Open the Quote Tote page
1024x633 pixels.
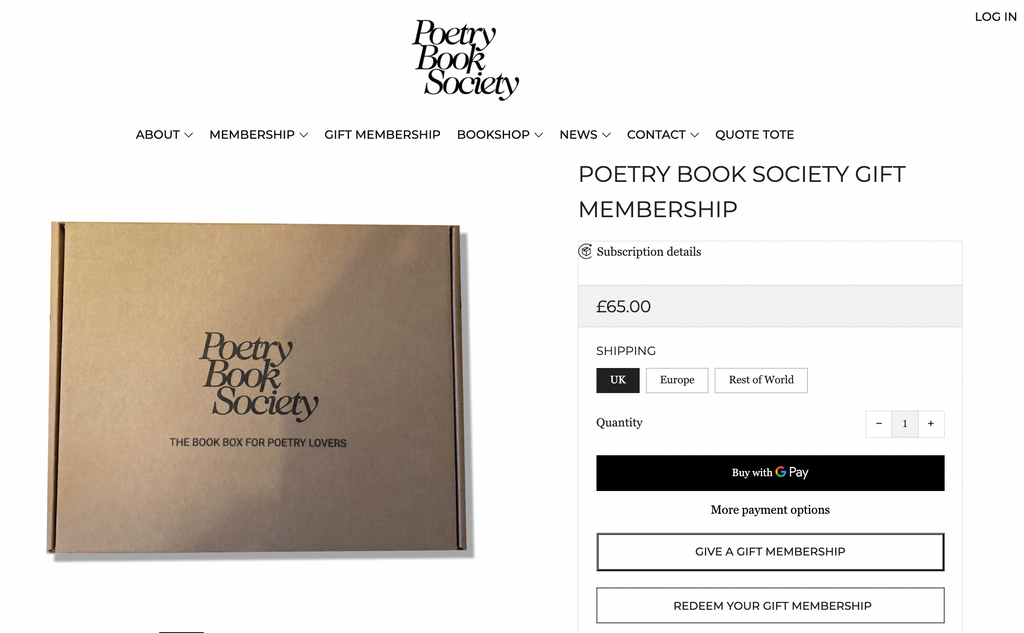[x=755, y=135]
